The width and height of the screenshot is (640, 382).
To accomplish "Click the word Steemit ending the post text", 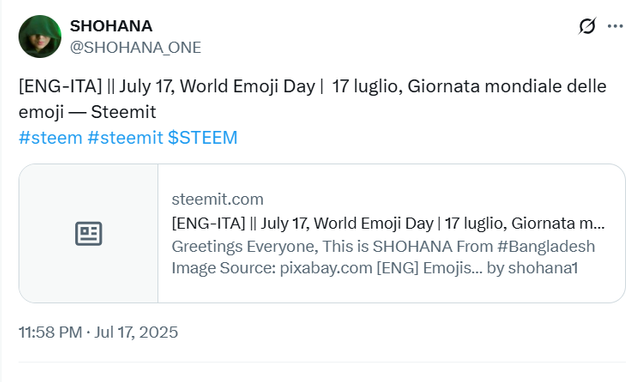I will coord(123,112).
